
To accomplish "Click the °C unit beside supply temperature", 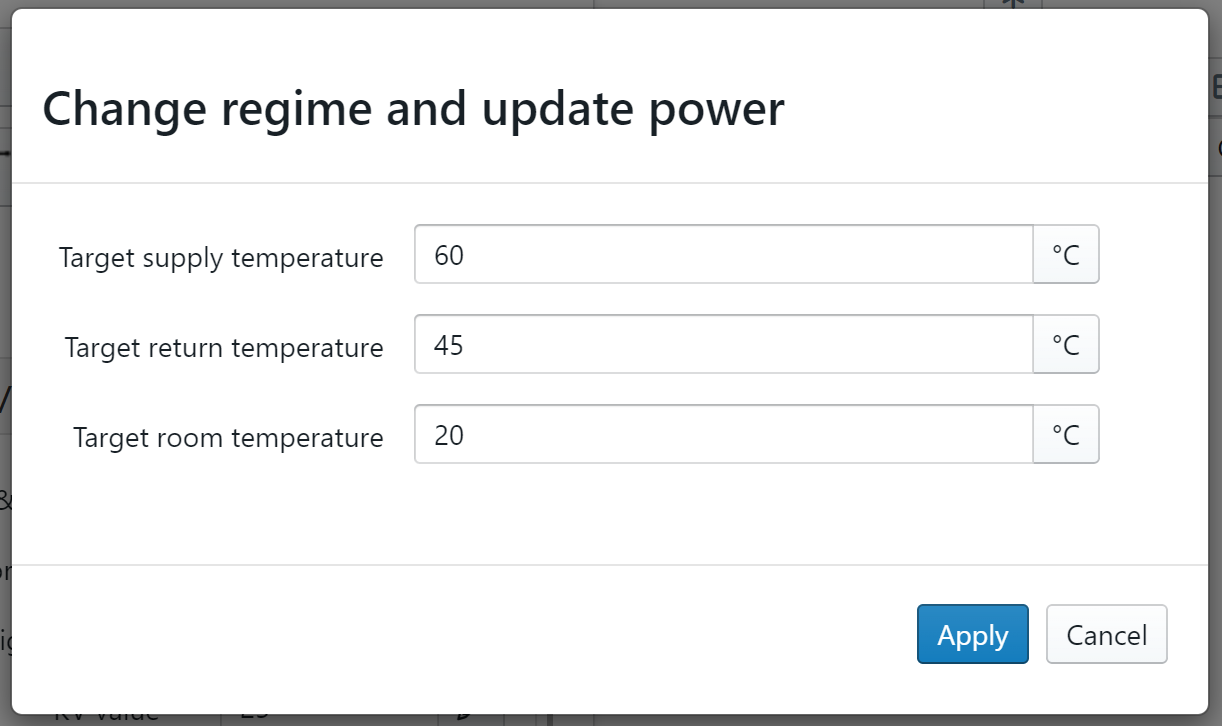I will click(1066, 255).
